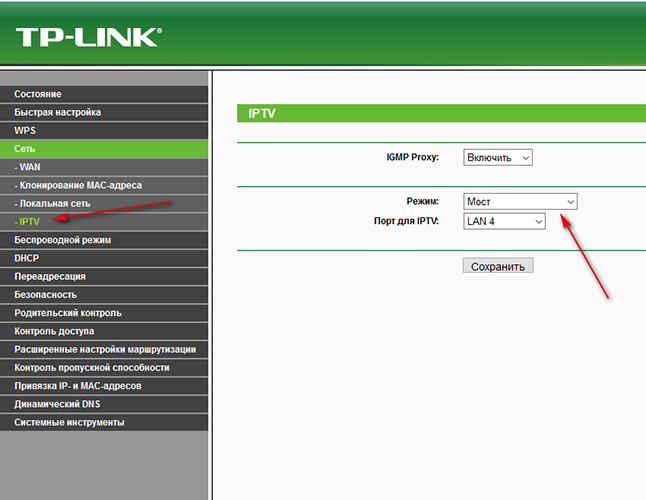Image resolution: width=646 pixels, height=500 pixels.
Task: Click the TP-LINK logo
Action: [88, 37]
